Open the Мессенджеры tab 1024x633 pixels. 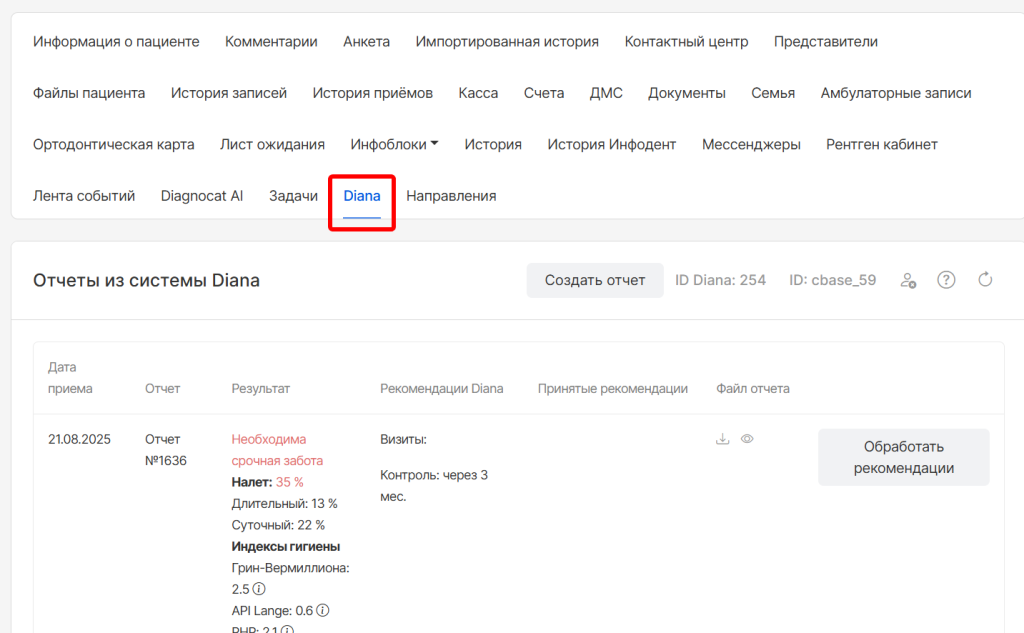pyautogui.click(x=751, y=144)
